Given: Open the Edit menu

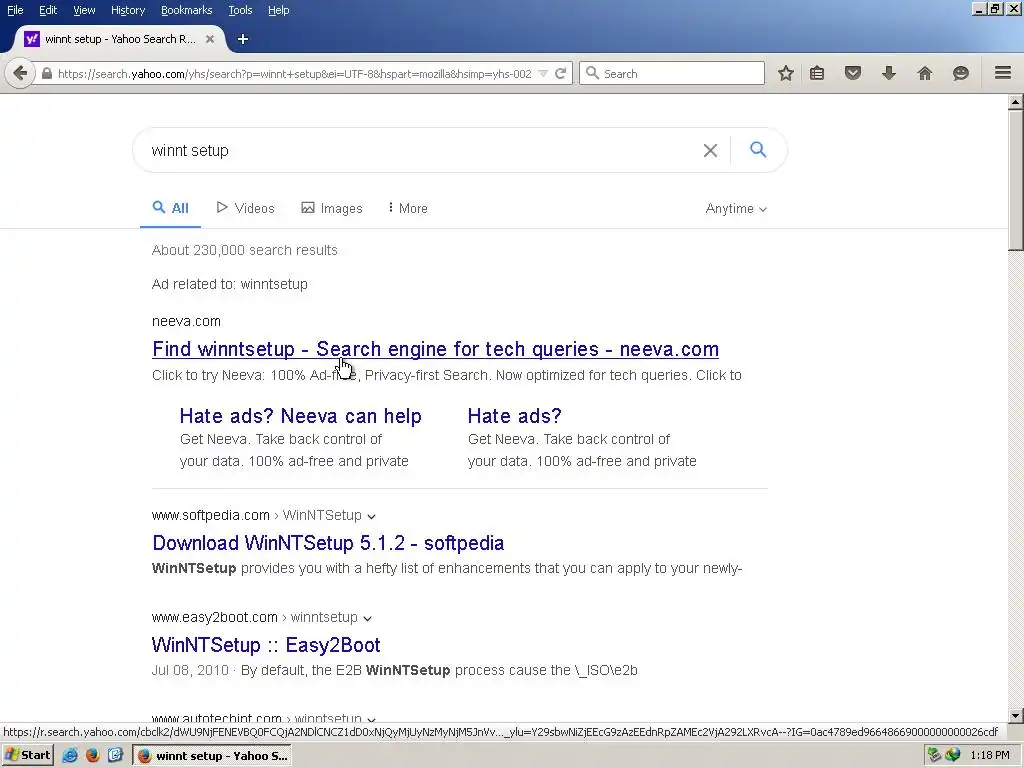Looking at the screenshot, I should click(x=48, y=10).
